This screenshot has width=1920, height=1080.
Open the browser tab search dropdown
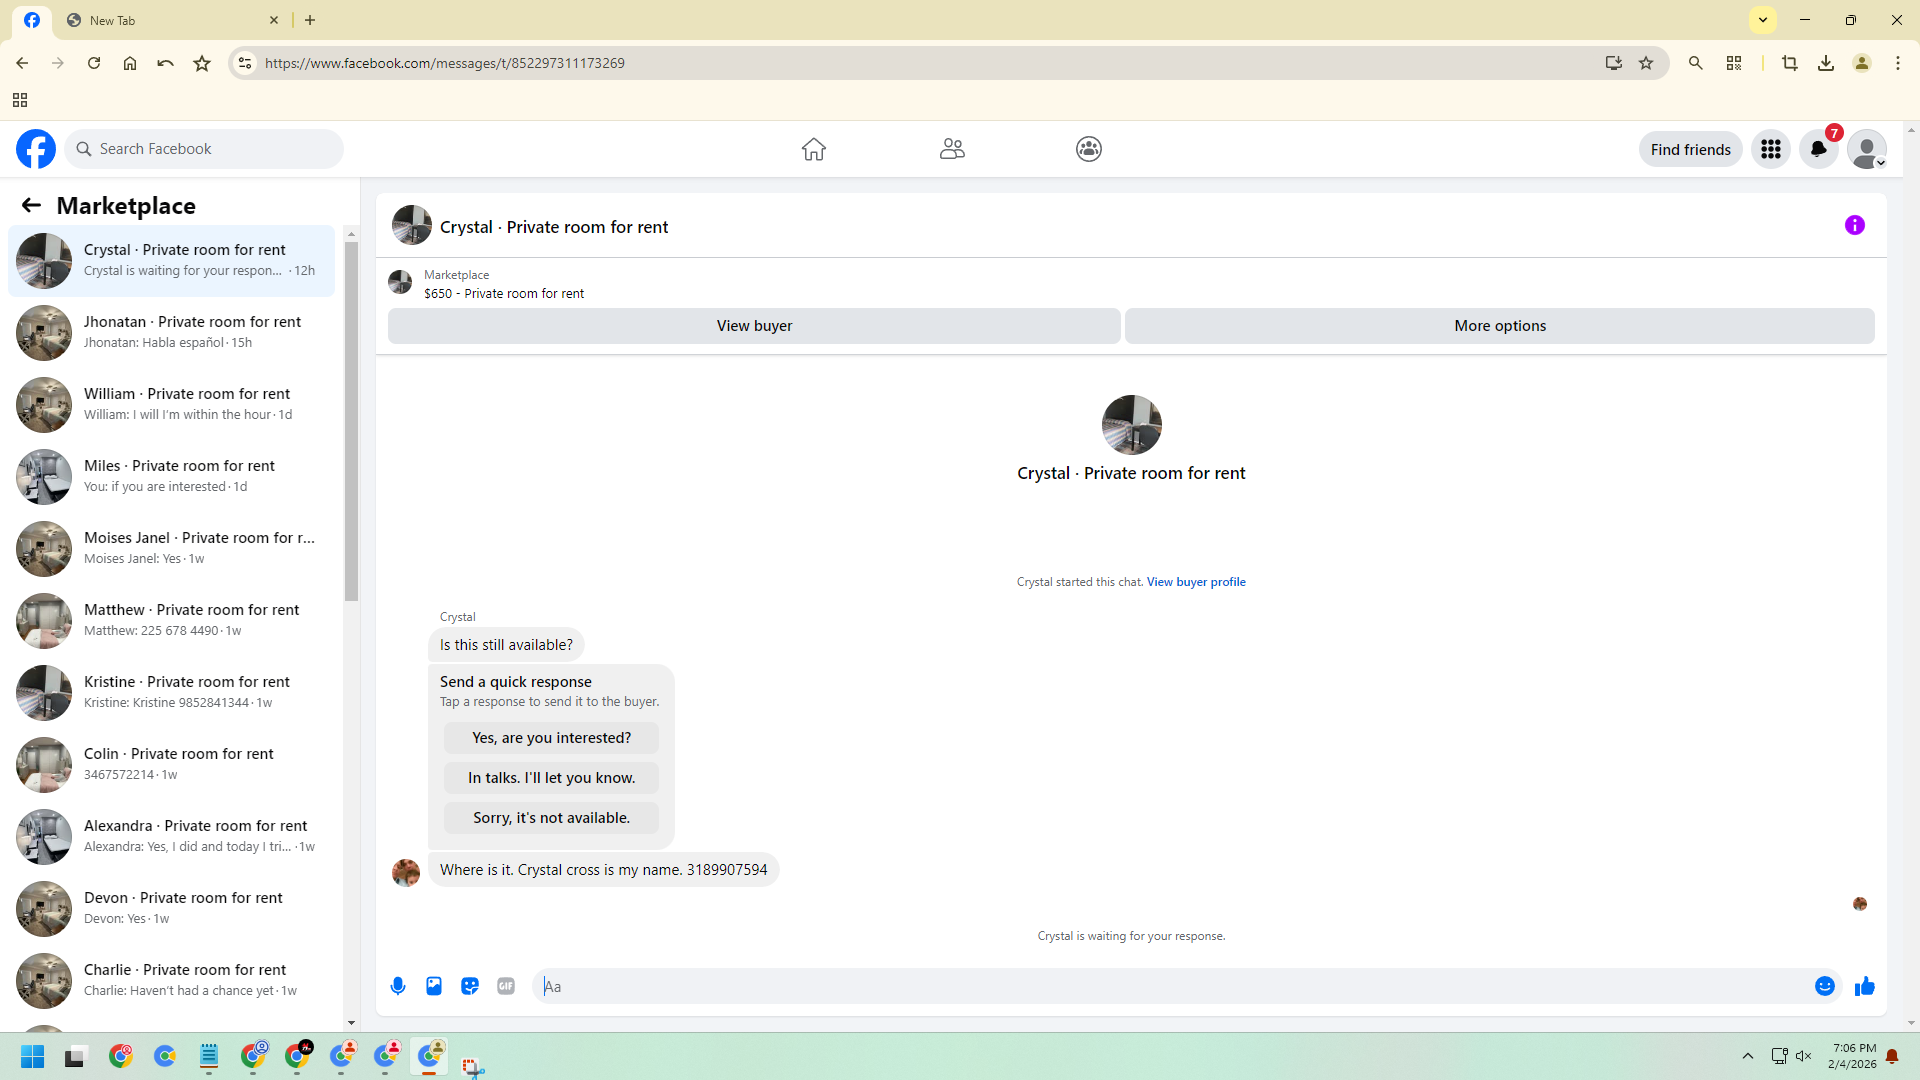1763,20
